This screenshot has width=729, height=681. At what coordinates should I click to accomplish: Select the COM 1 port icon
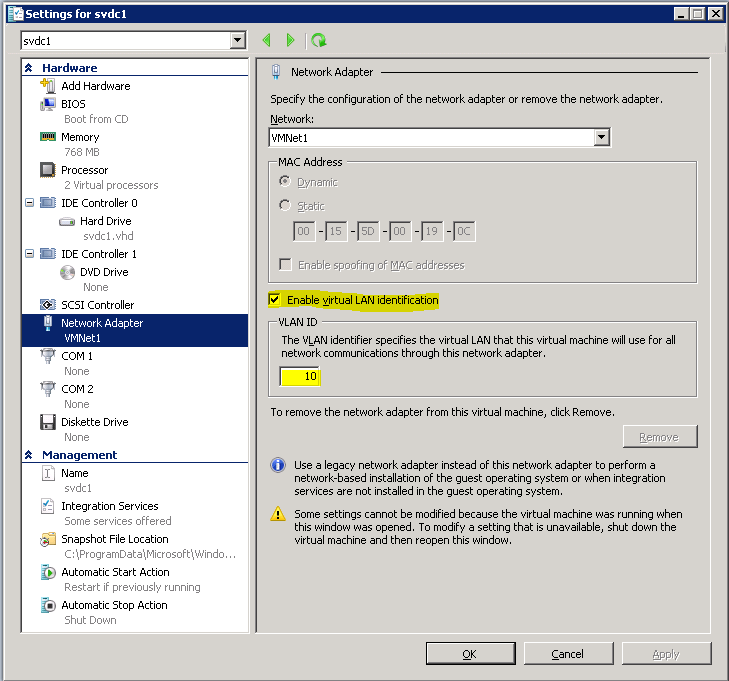(x=47, y=356)
